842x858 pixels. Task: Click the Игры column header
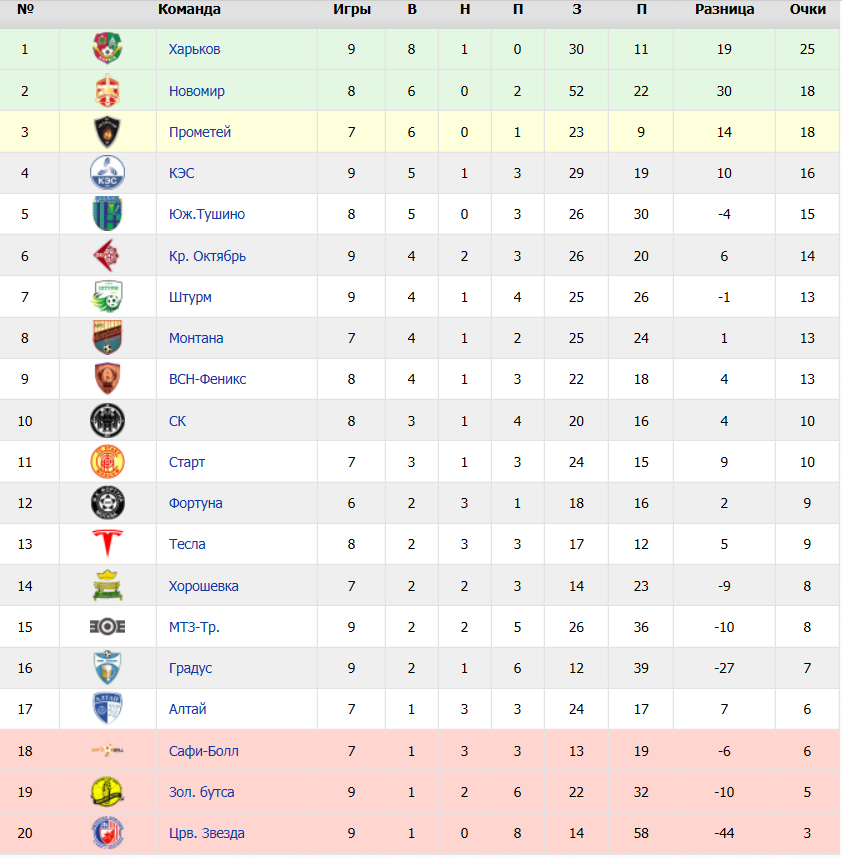coord(352,9)
